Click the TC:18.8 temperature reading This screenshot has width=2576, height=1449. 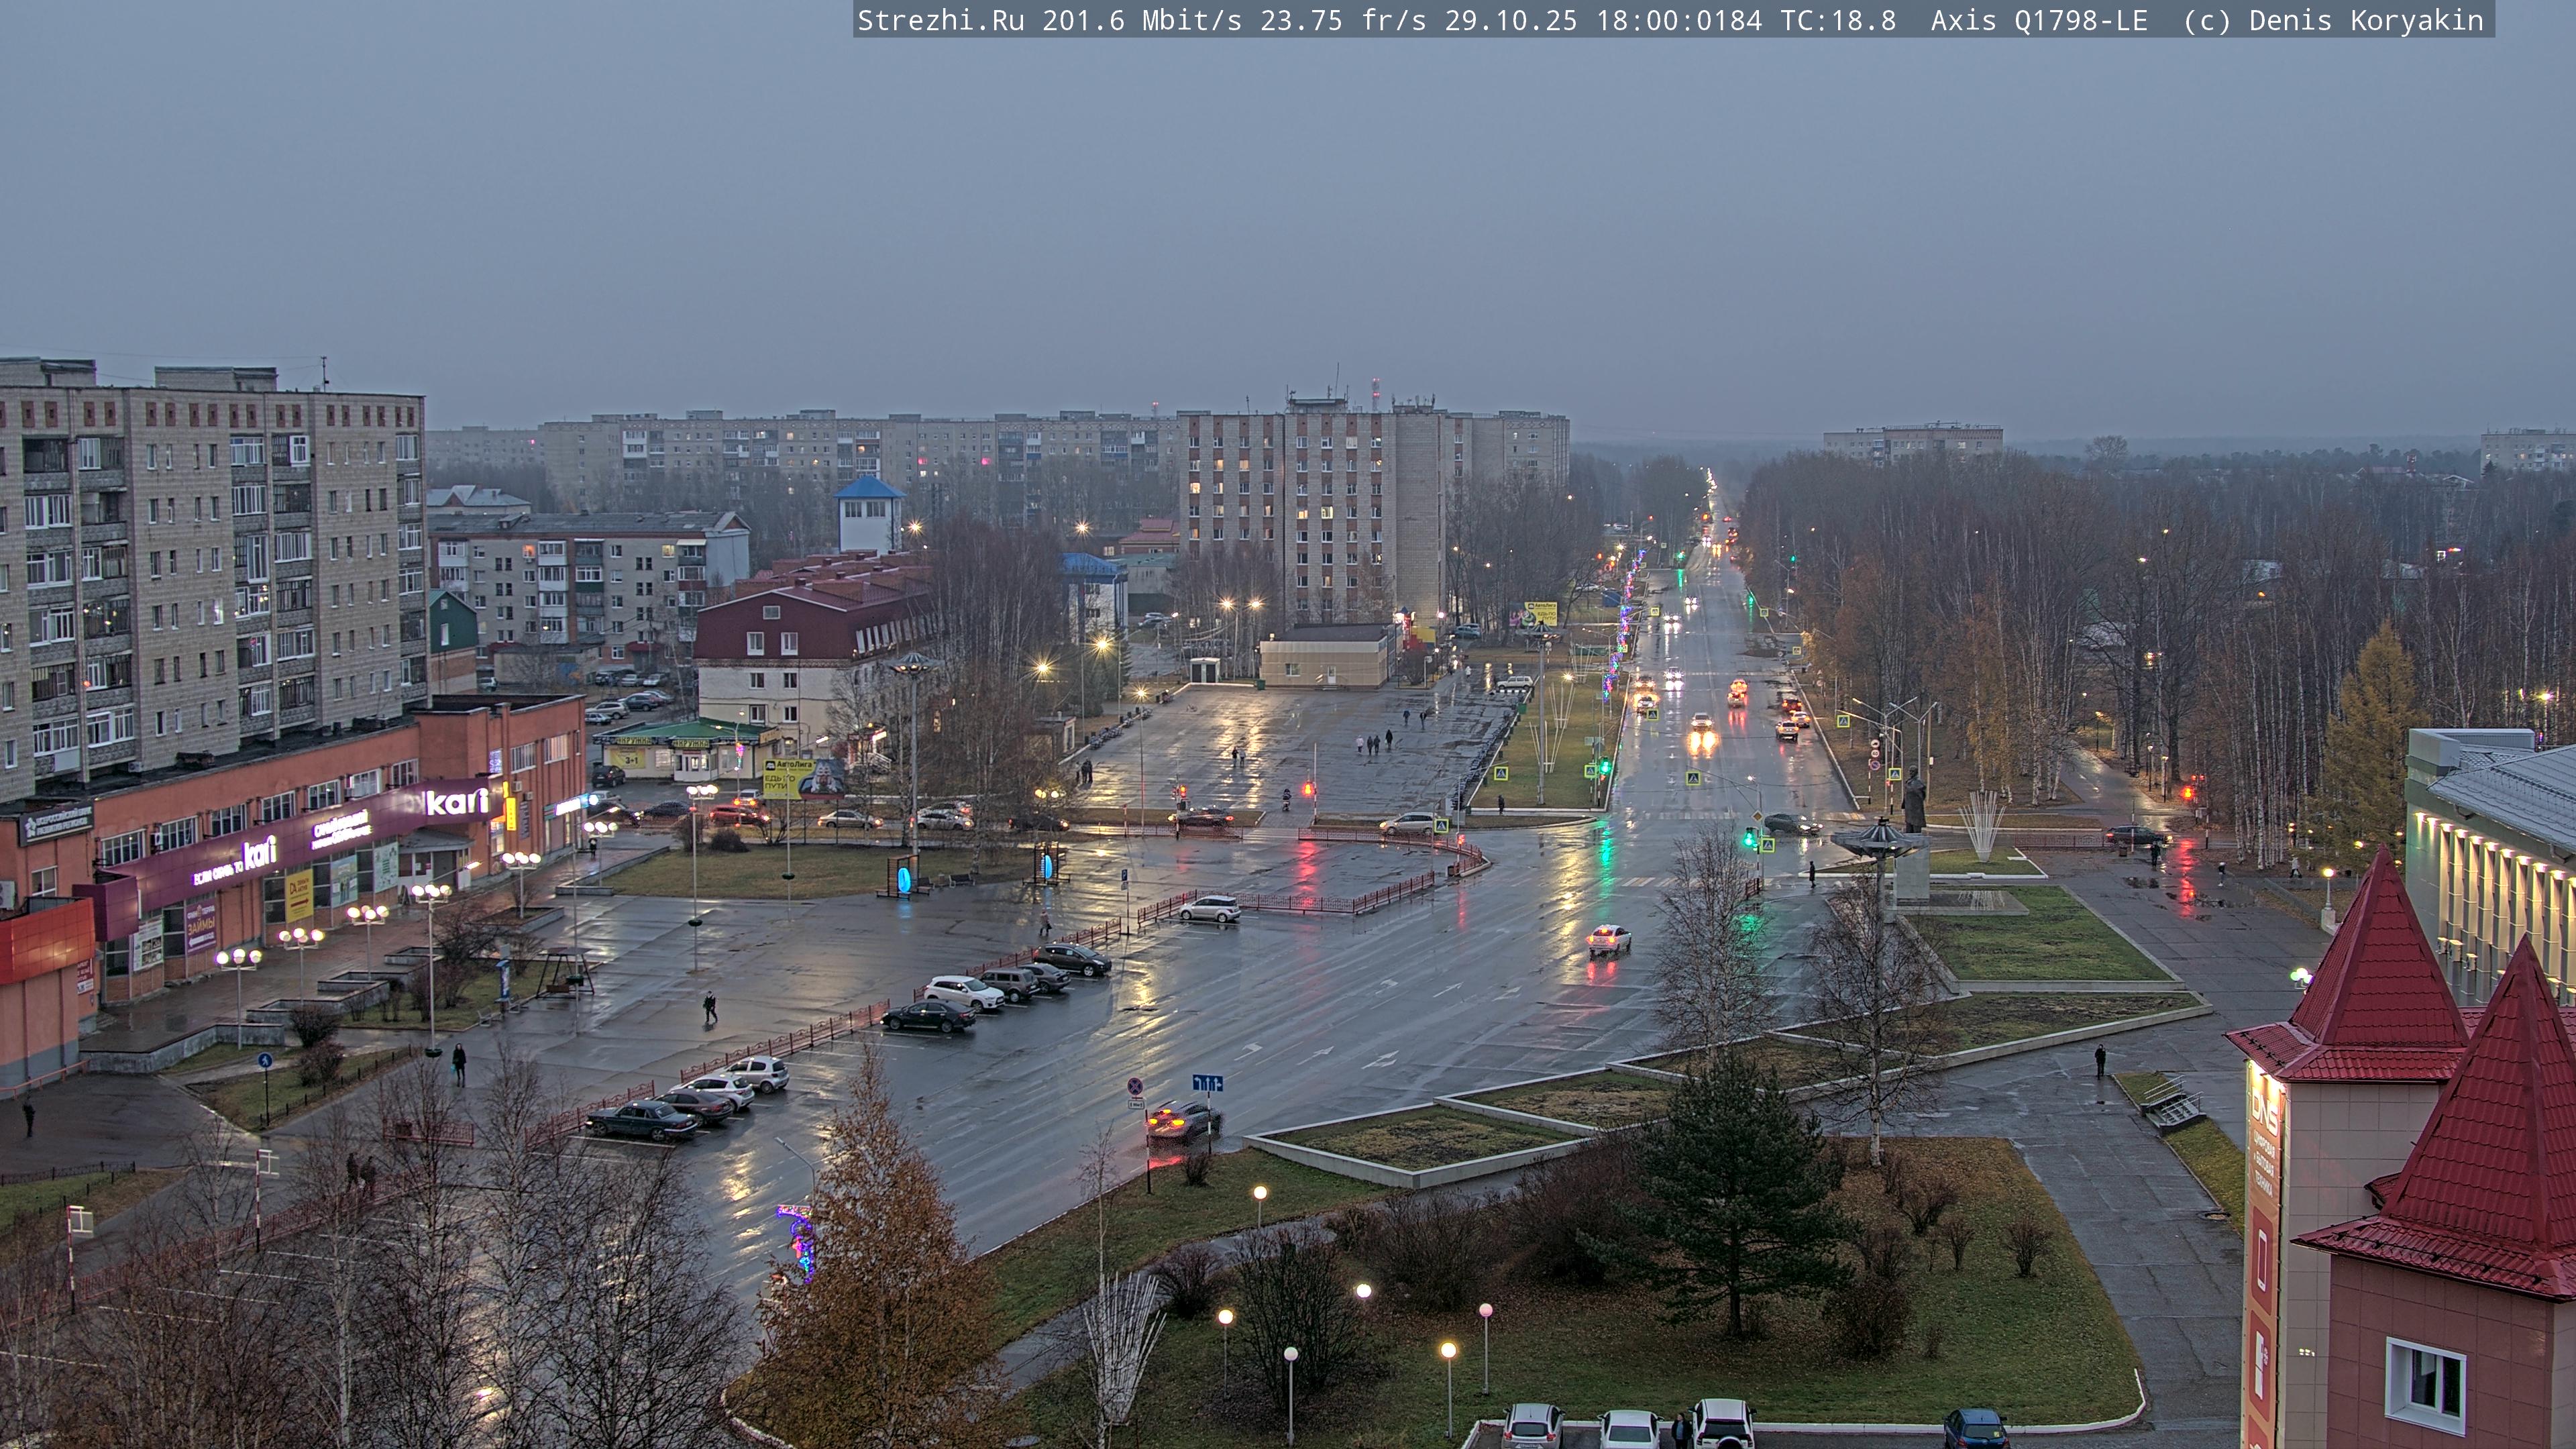1838,20
